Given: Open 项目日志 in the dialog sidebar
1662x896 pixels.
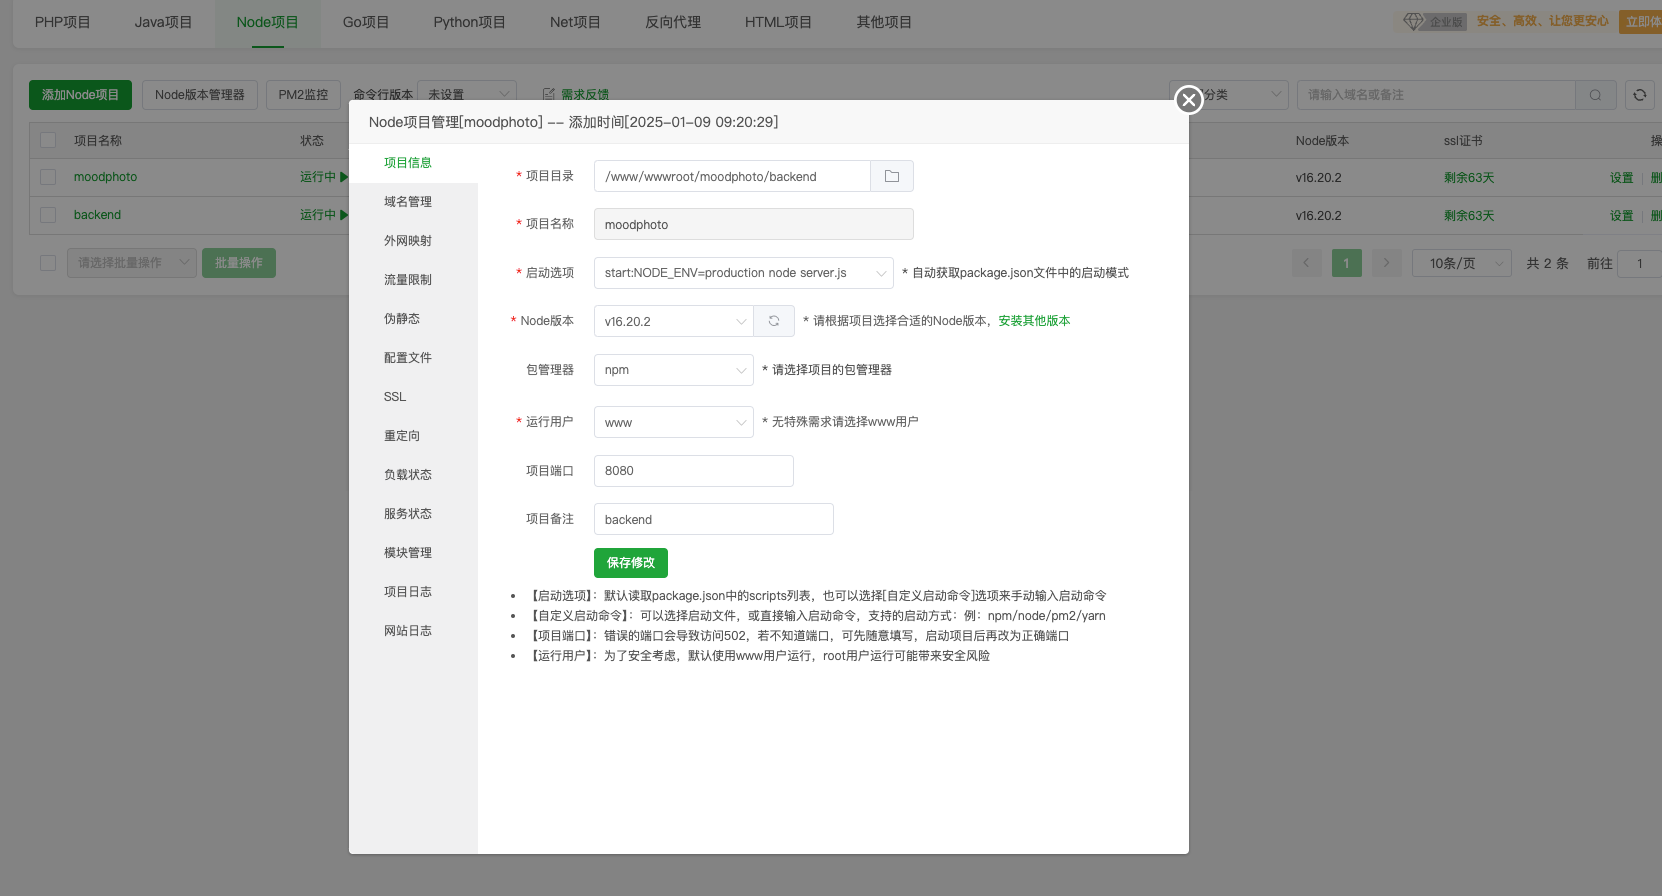Looking at the screenshot, I should 413,592.
